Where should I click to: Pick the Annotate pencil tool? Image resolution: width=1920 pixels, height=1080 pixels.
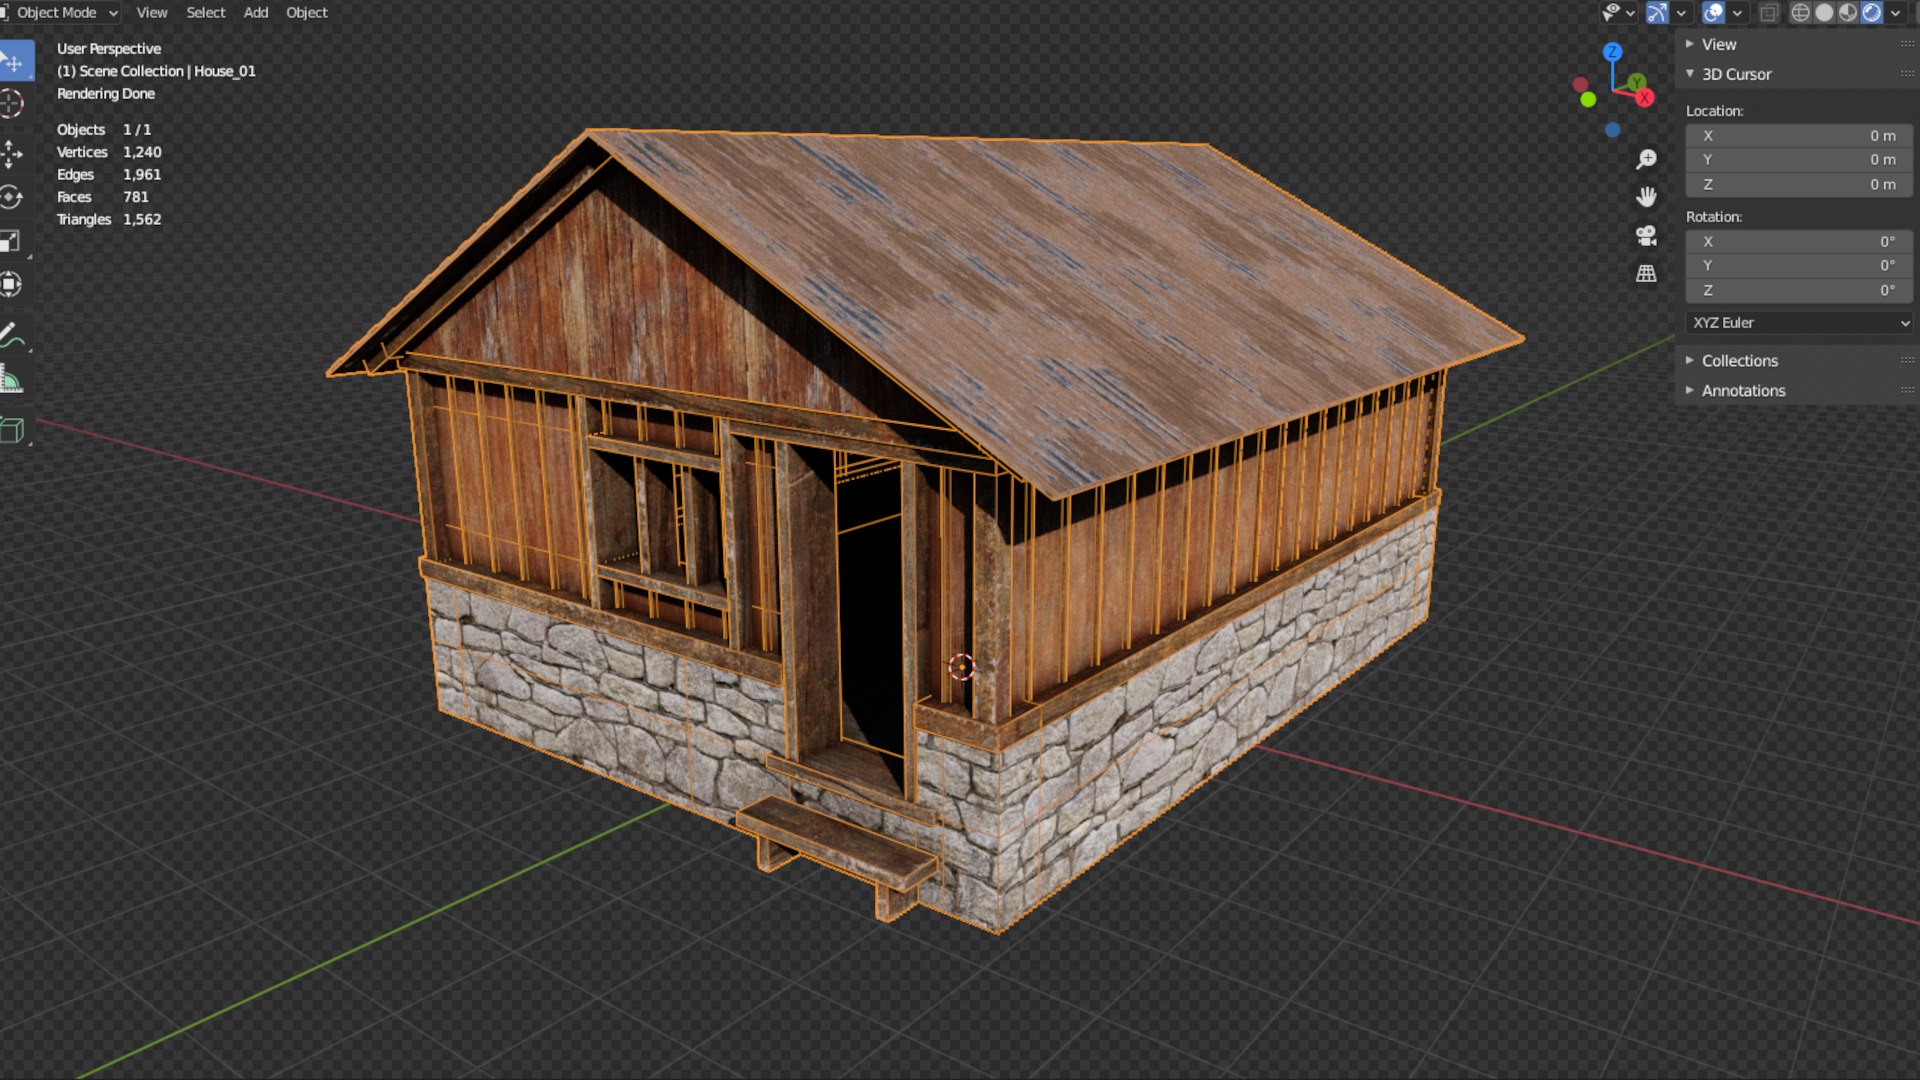click(12, 335)
